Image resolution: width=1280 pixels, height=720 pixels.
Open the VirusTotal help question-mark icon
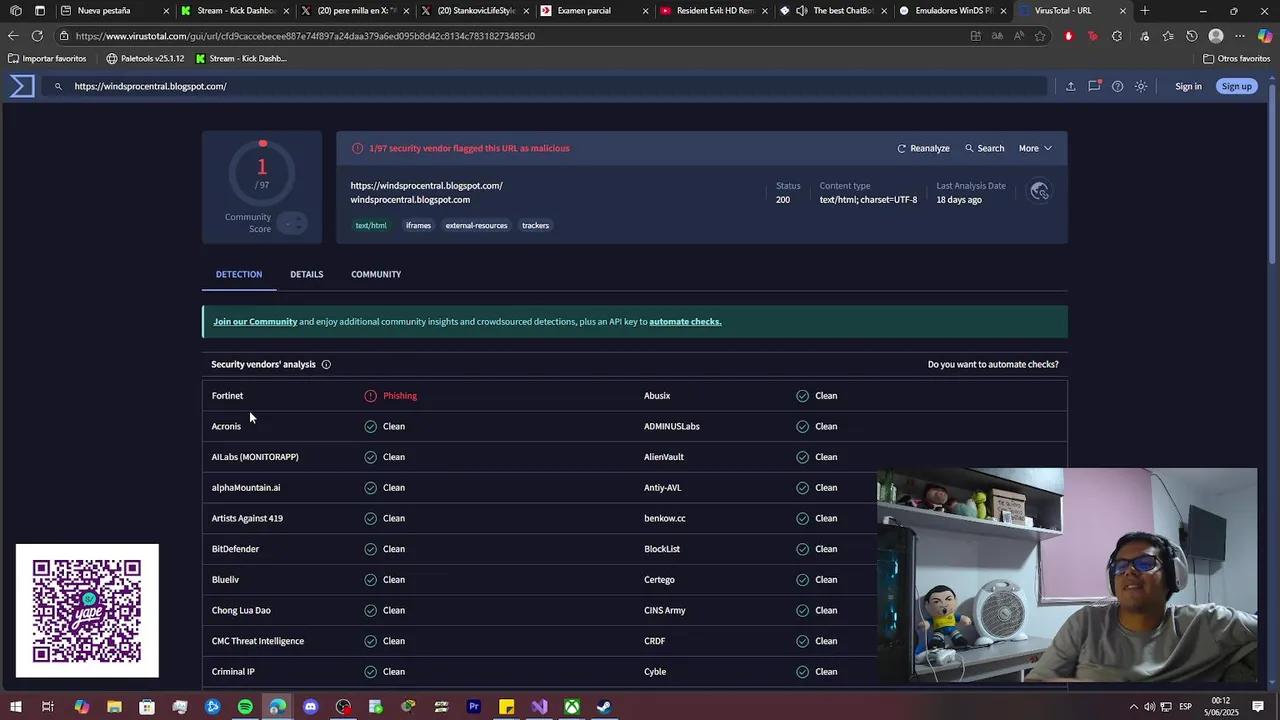tap(1117, 86)
